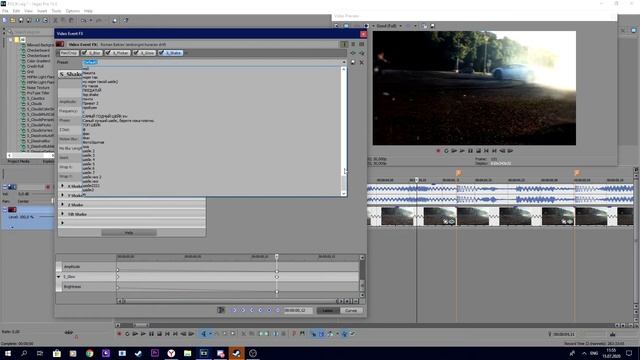Choose 'top shake' preset from list
640x360 pixels.
(91, 95)
